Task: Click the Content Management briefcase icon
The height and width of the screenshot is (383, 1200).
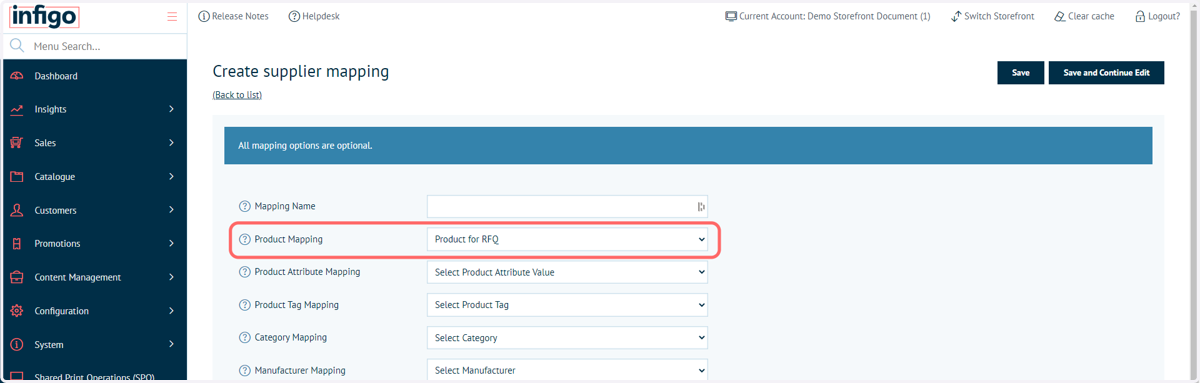Action: 17,277
